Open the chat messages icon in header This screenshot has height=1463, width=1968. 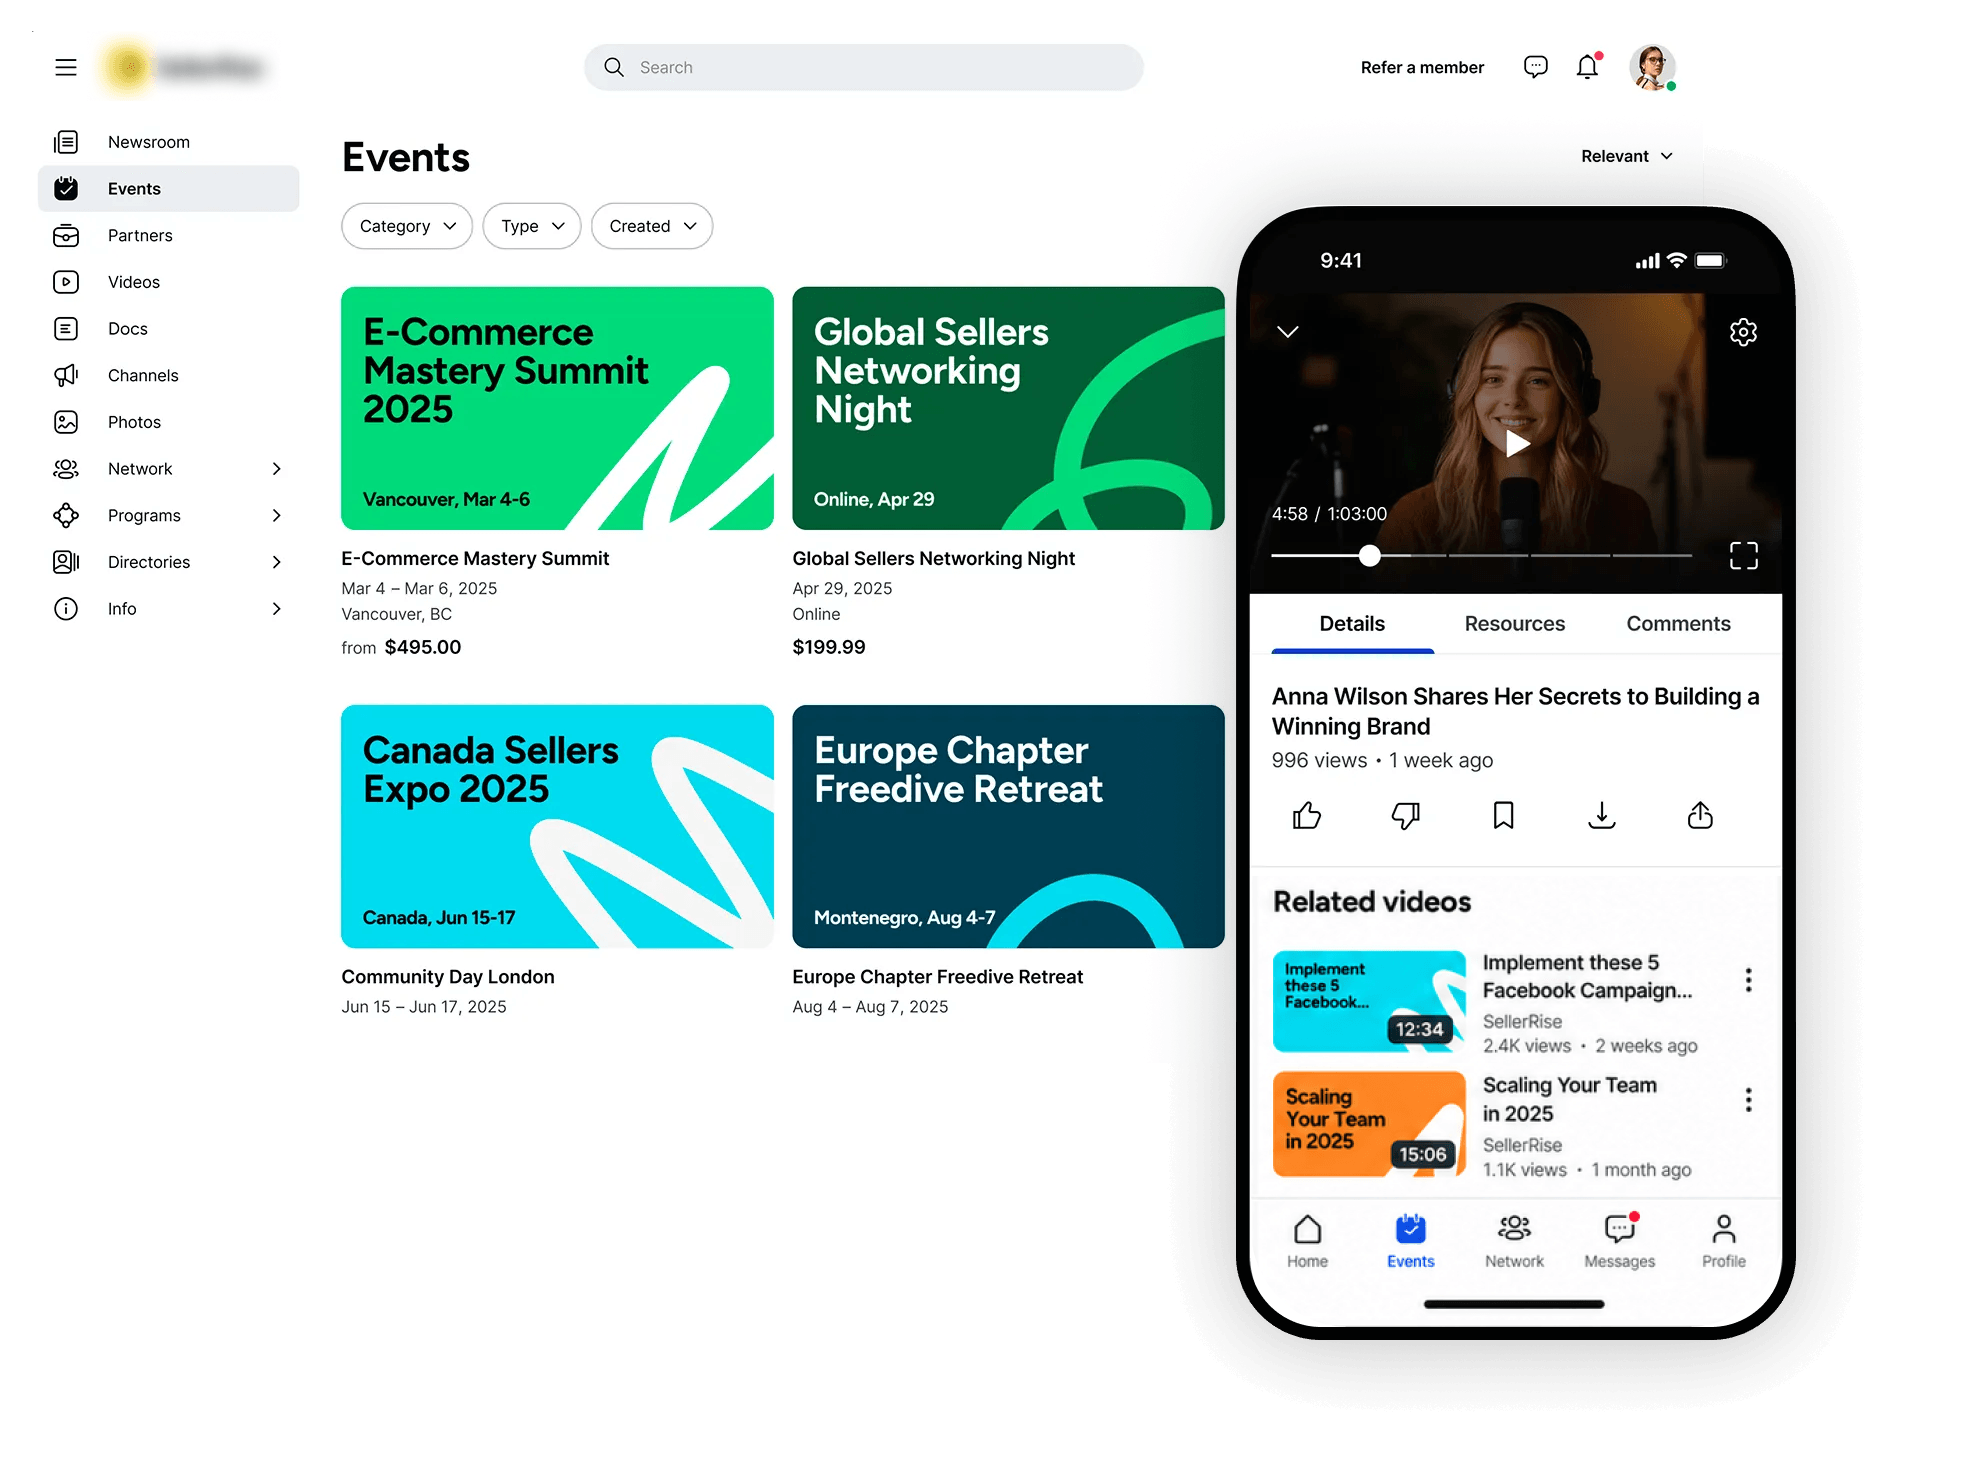click(1535, 67)
